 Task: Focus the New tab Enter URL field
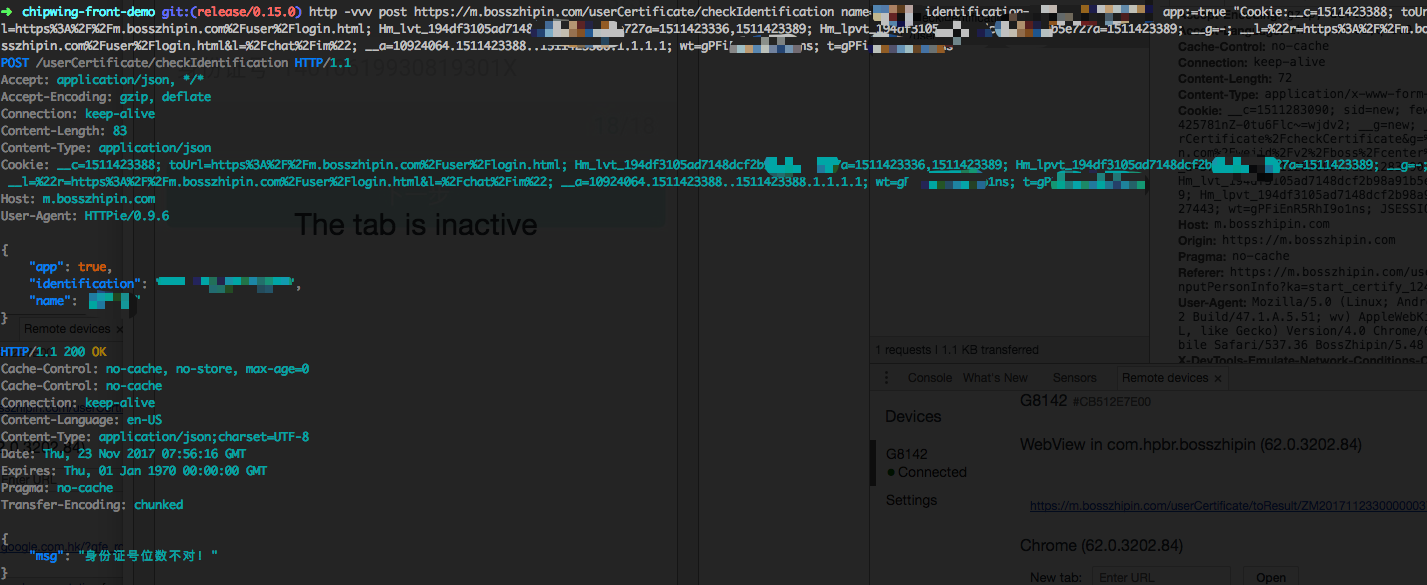(1165, 577)
